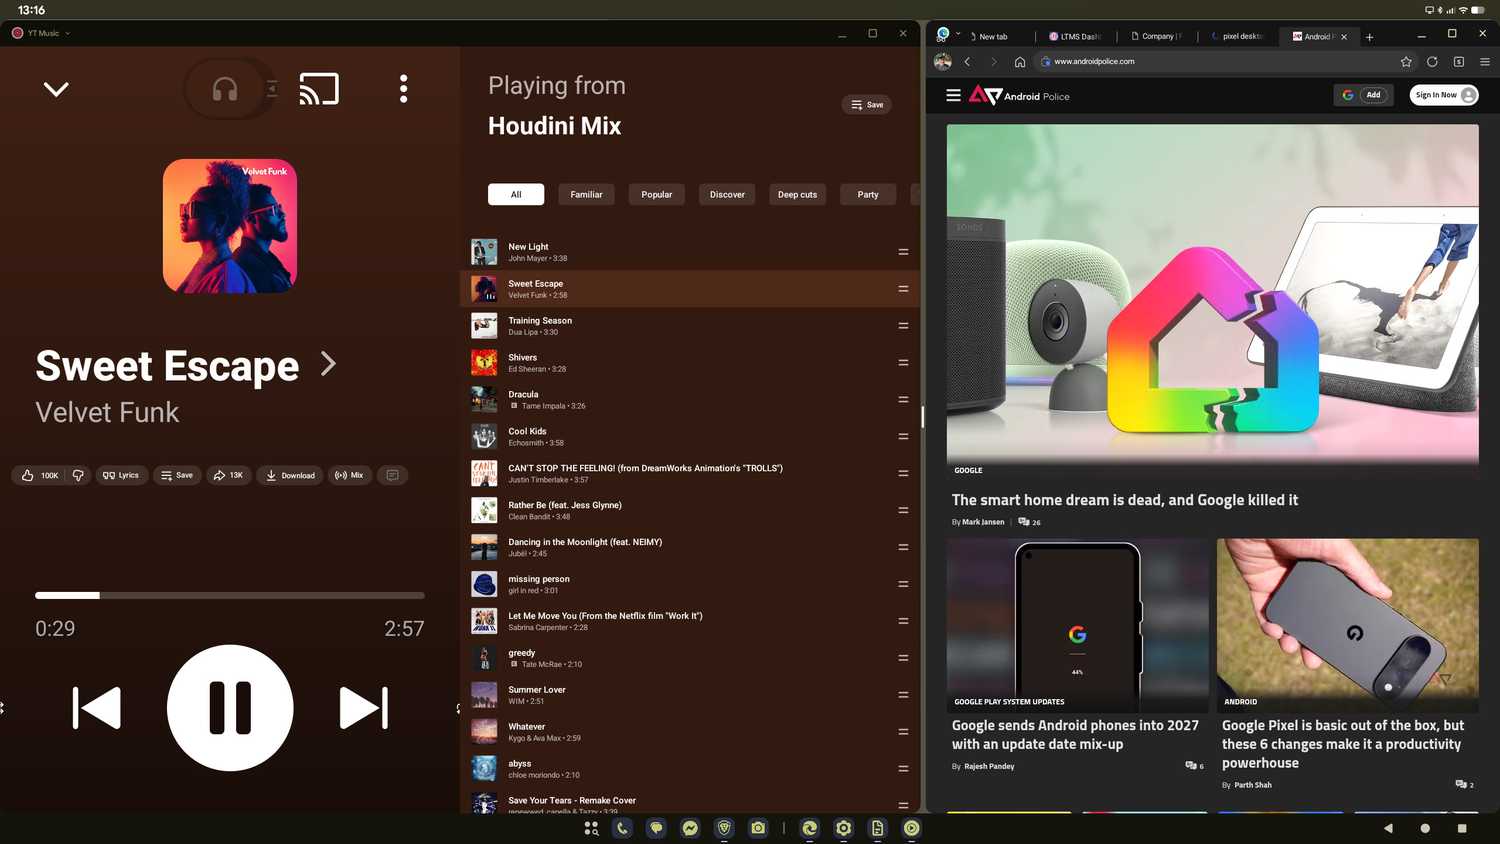
Task: Open the app drawer search in taskbar
Action: [591, 828]
